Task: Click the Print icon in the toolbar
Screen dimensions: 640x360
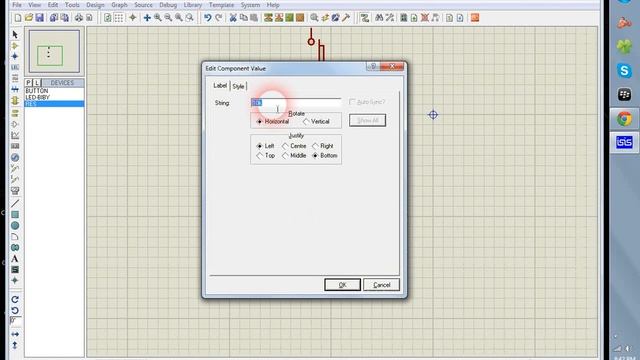Action: pyautogui.click(x=79, y=18)
